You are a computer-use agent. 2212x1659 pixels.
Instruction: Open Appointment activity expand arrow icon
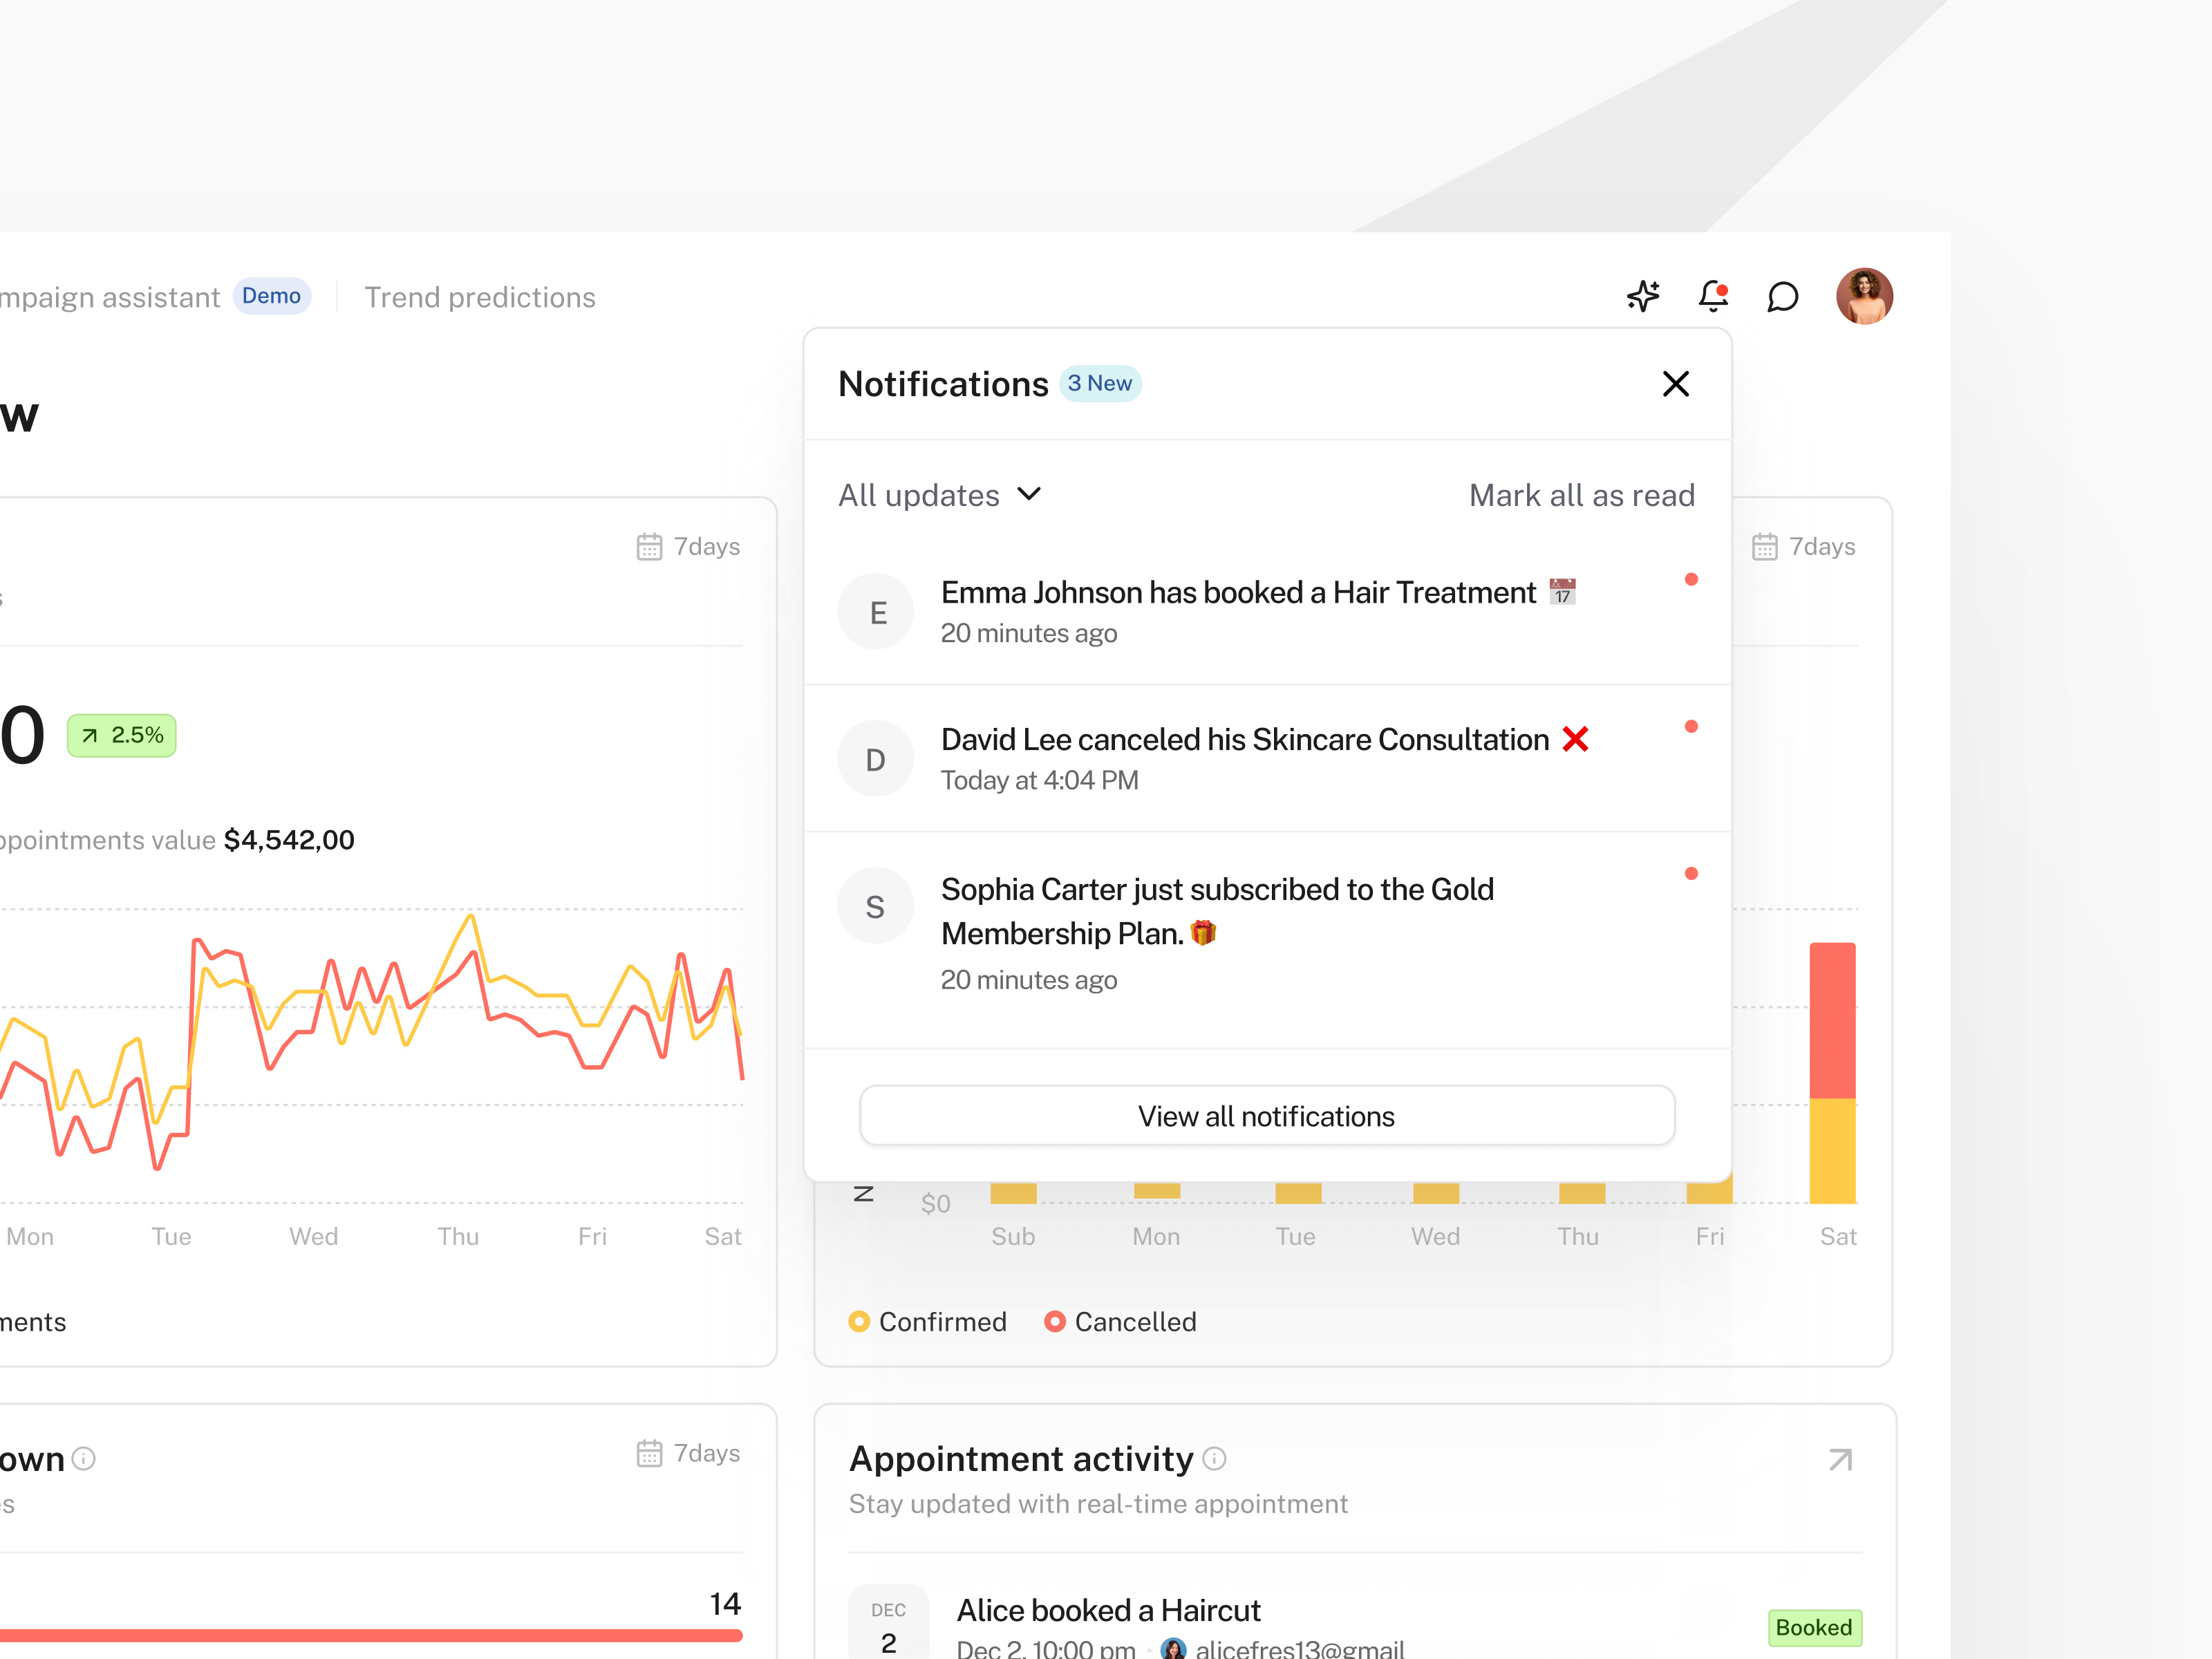tap(1840, 1460)
